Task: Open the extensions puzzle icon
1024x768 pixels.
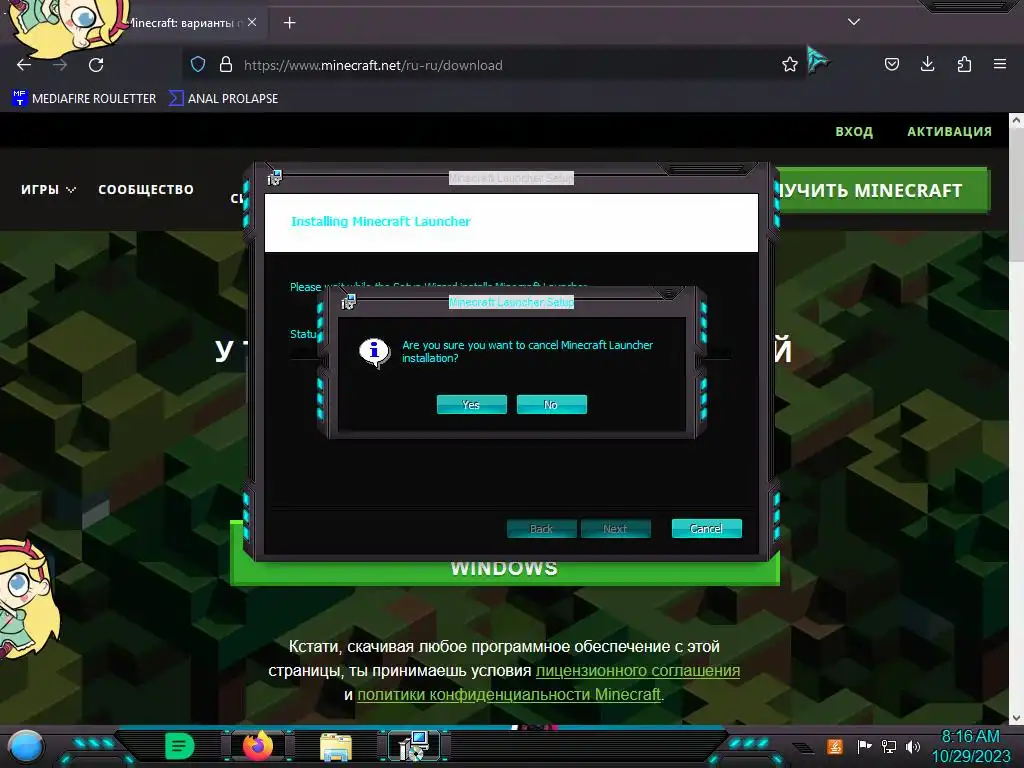Action: coord(964,65)
